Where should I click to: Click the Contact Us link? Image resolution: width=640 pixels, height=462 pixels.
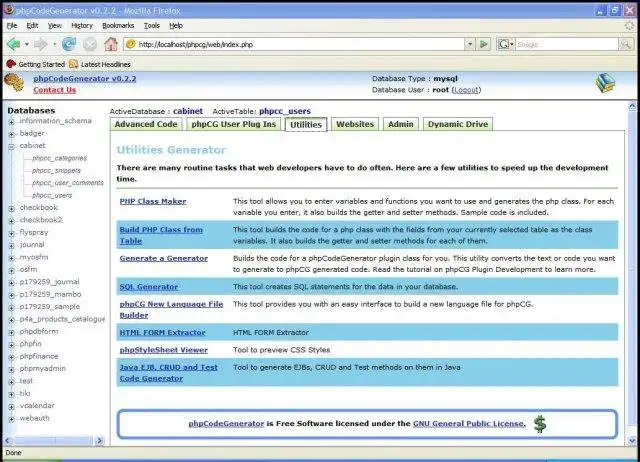pyautogui.click(x=55, y=90)
